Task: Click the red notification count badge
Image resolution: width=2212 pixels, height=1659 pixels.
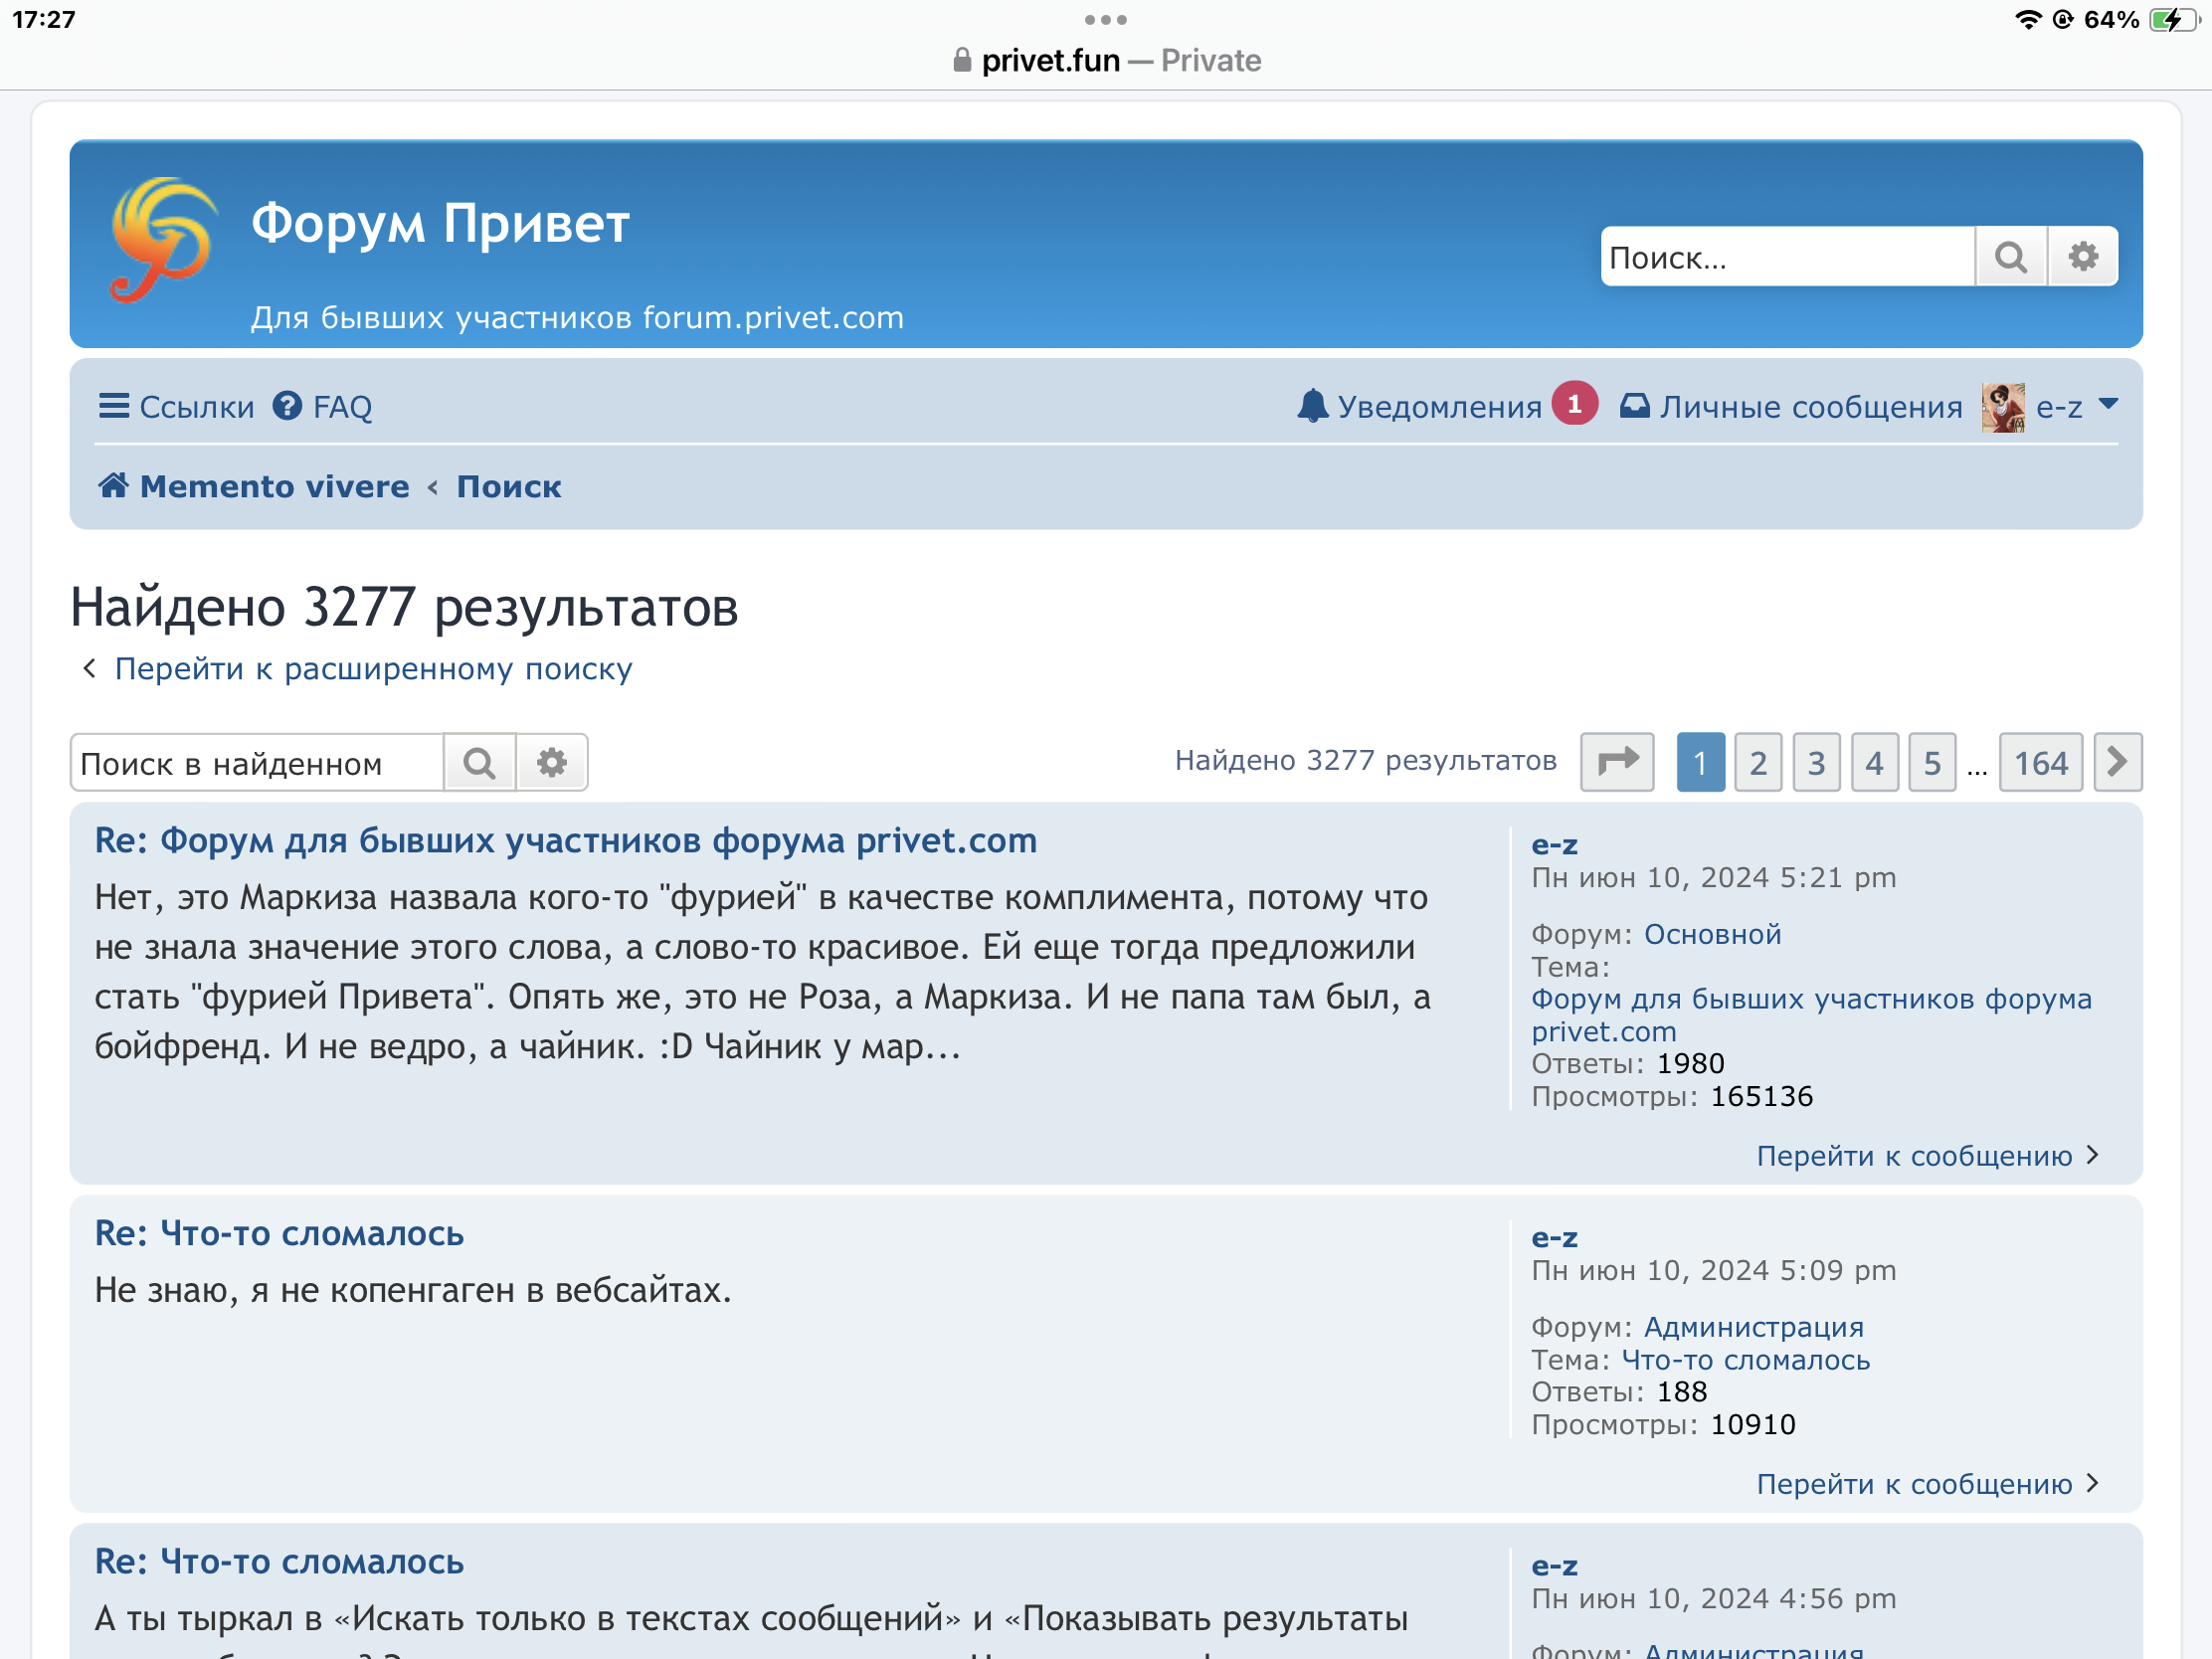Action: click(1574, 404)
